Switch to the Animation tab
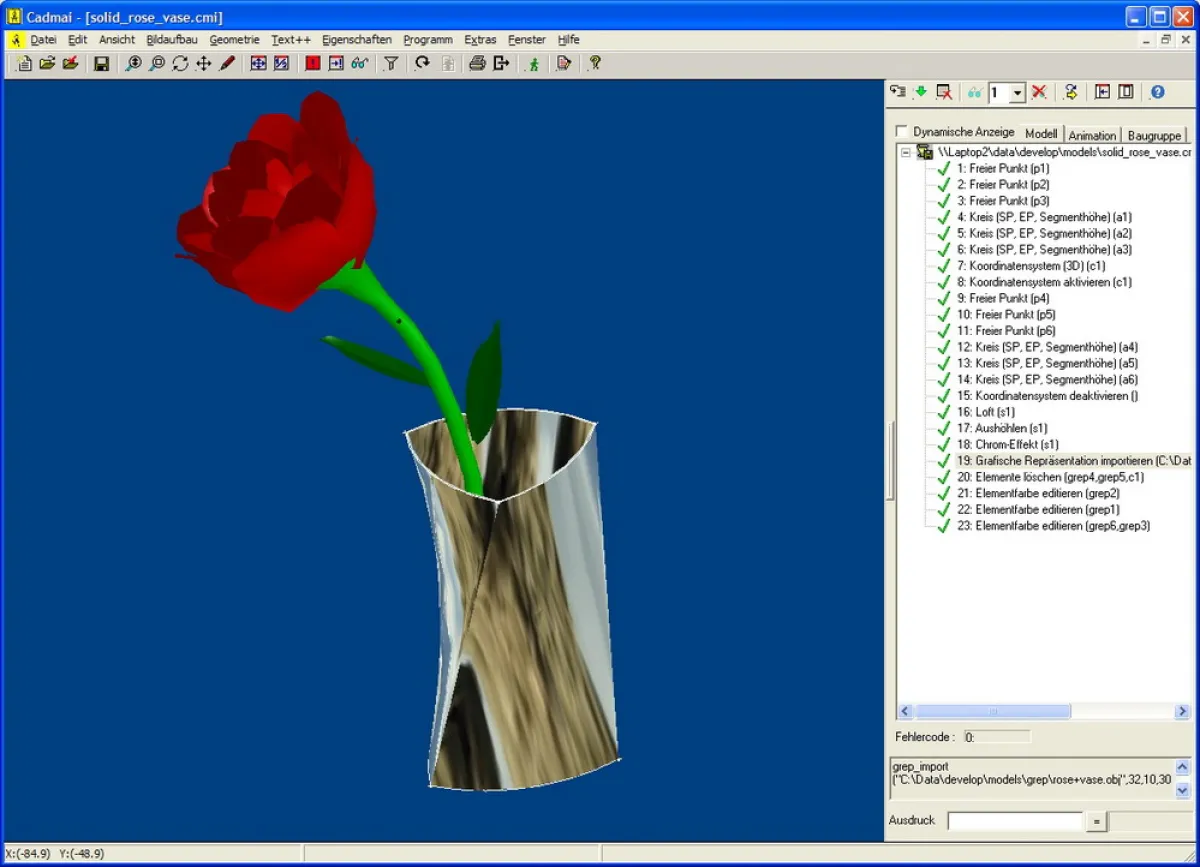The width and height of the screenshot is (1200, 867). point(1092,135)
